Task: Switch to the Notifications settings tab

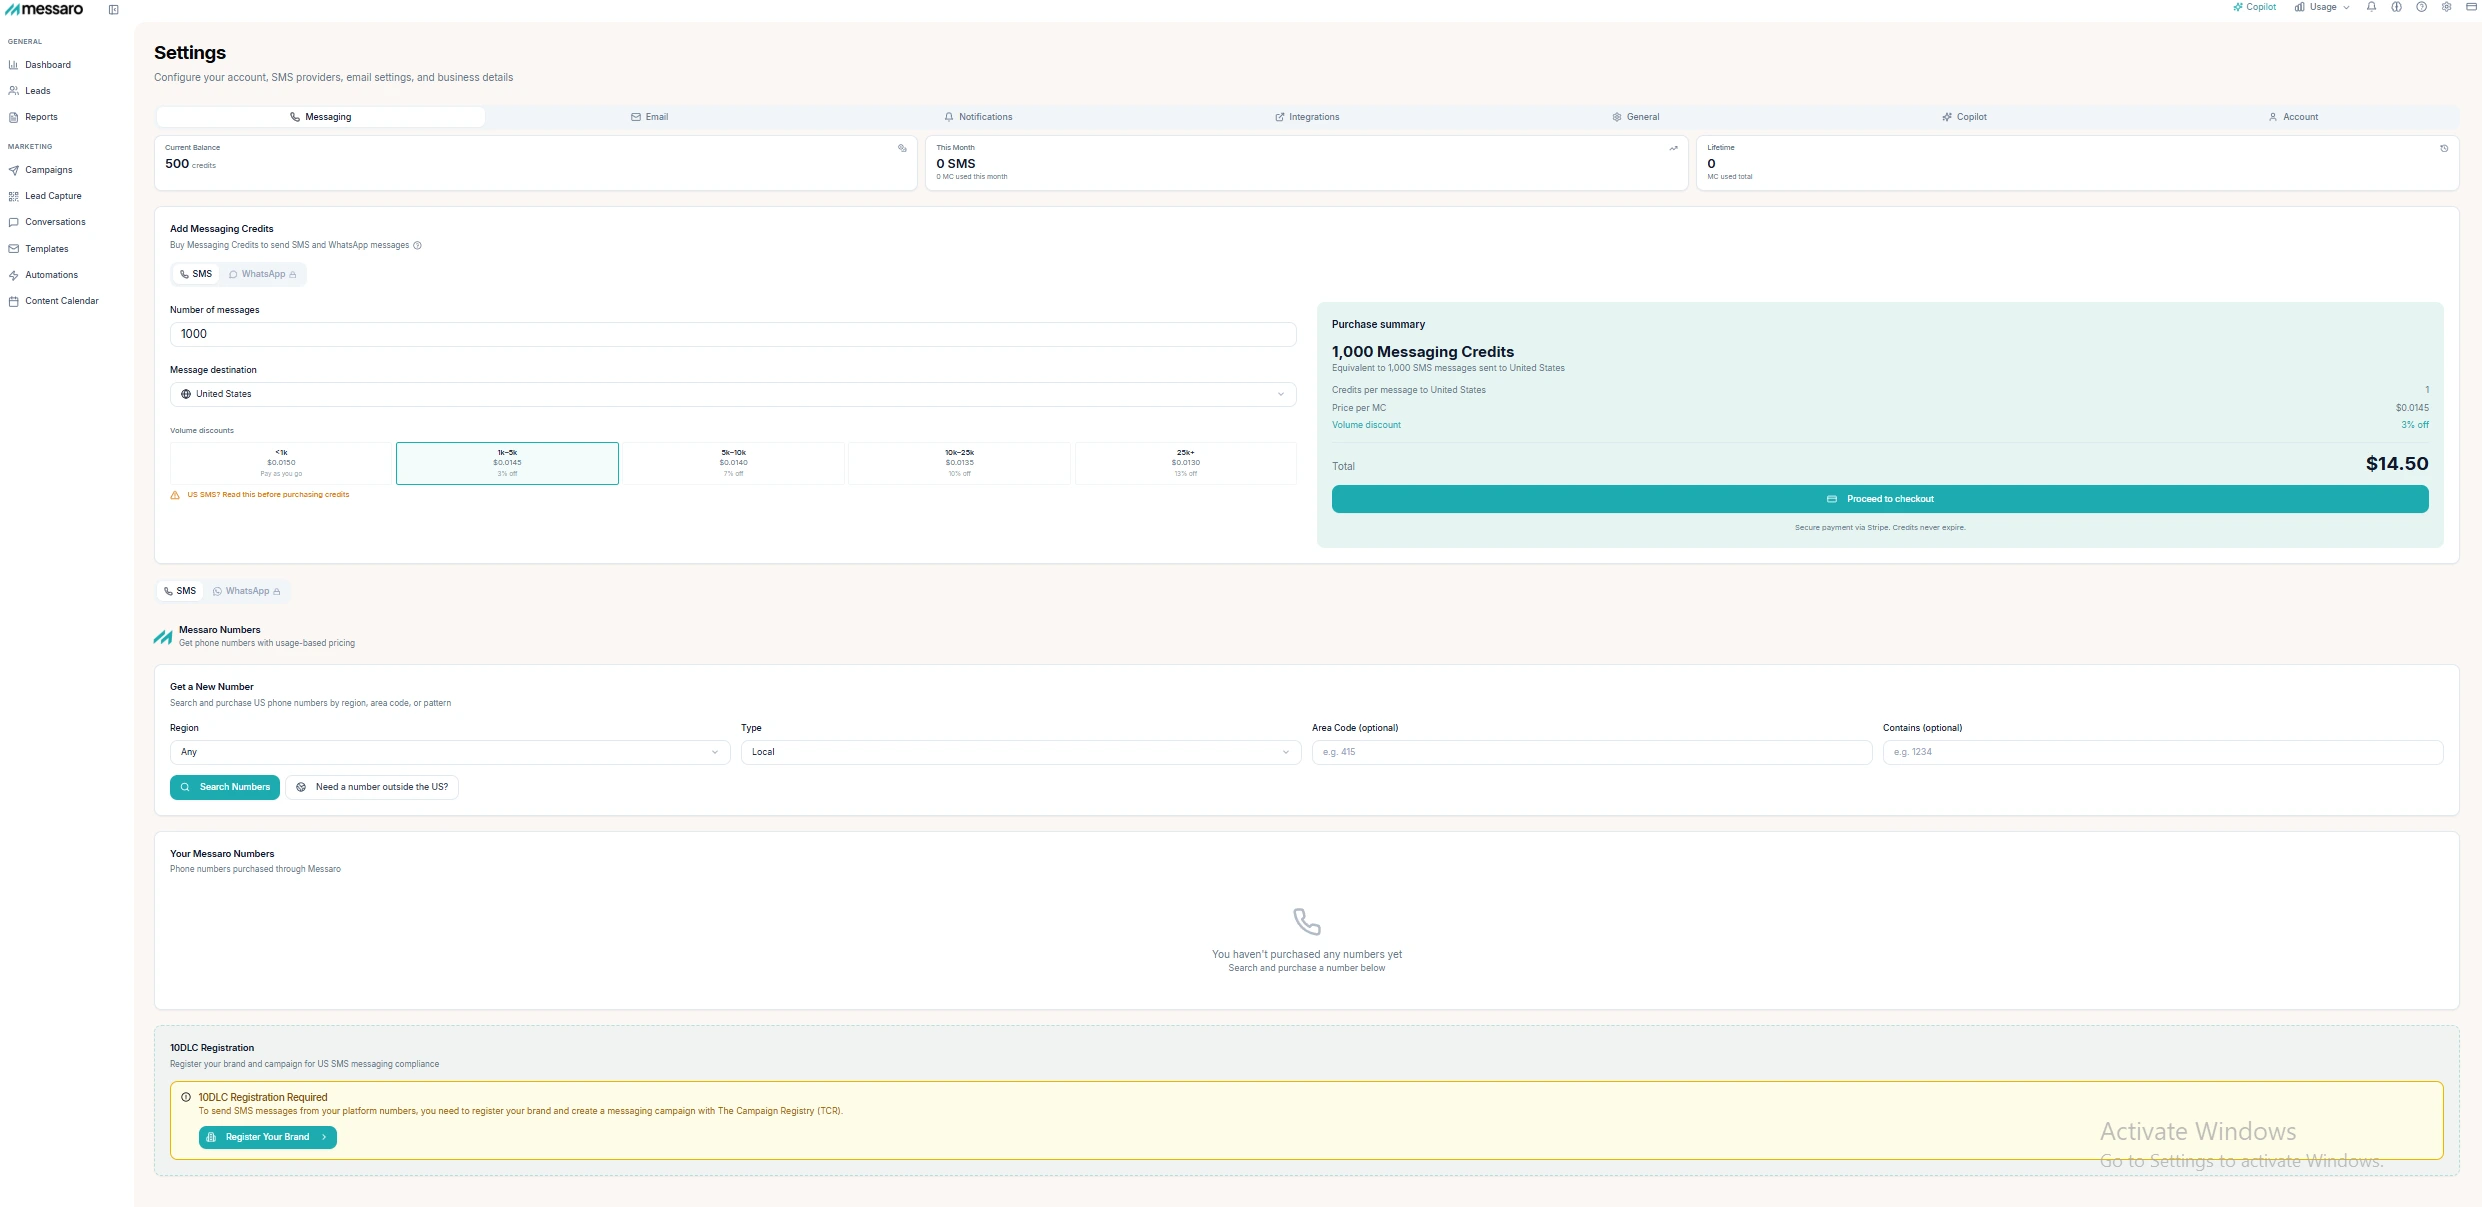Action: 978,117
